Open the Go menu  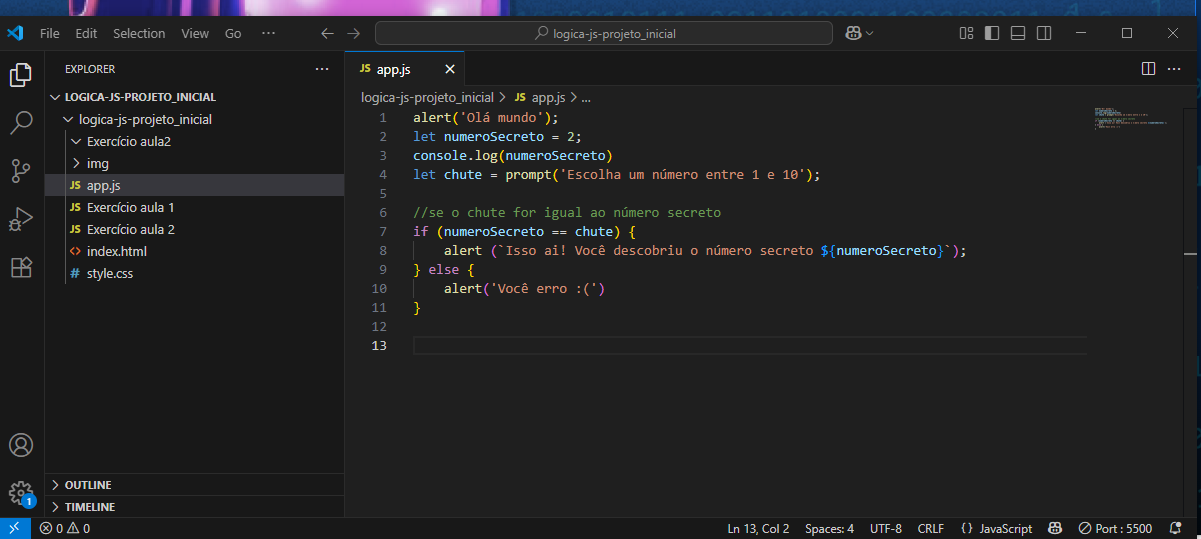click(233, 33)
